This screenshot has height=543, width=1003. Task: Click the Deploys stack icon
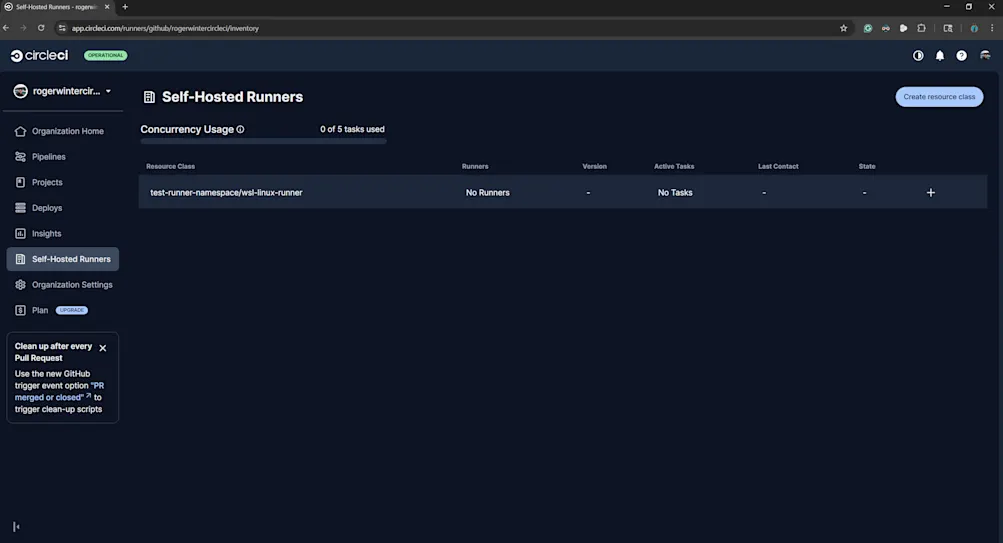click(20, 208)
